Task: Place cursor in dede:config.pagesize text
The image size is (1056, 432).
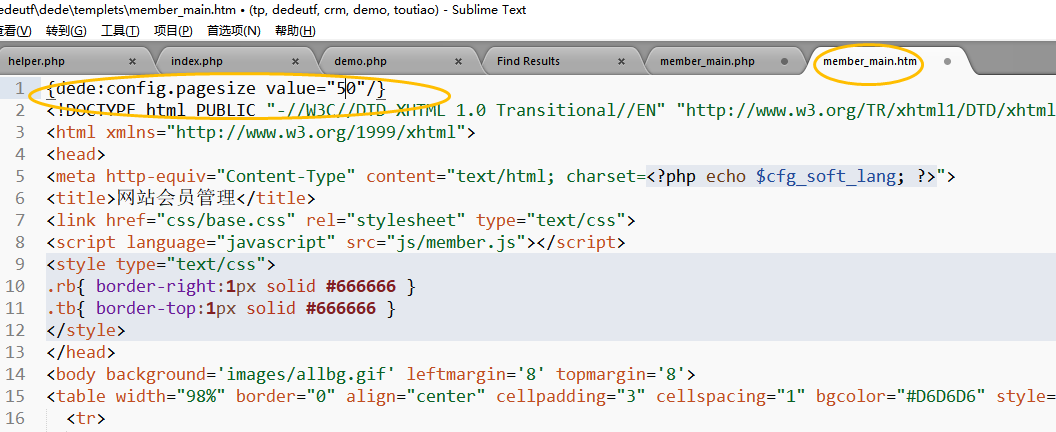Action: tap(156, 88)
